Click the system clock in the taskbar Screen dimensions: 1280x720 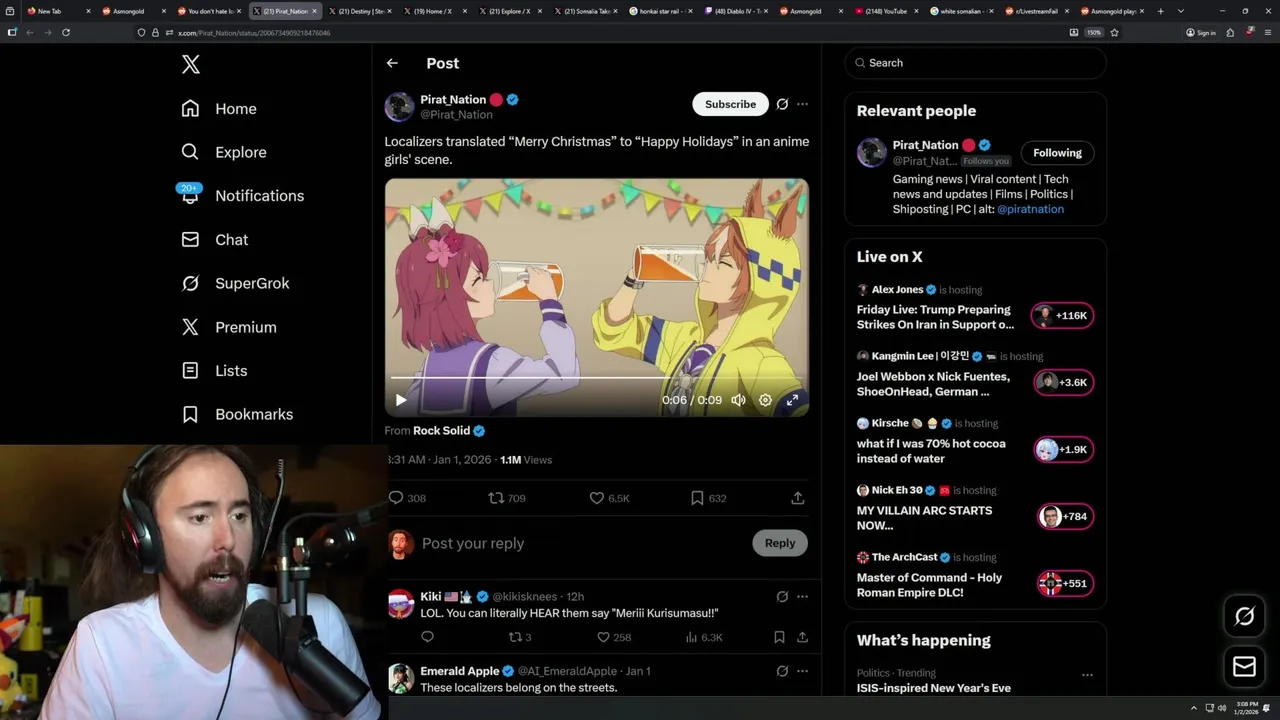tap(1245, 707)
